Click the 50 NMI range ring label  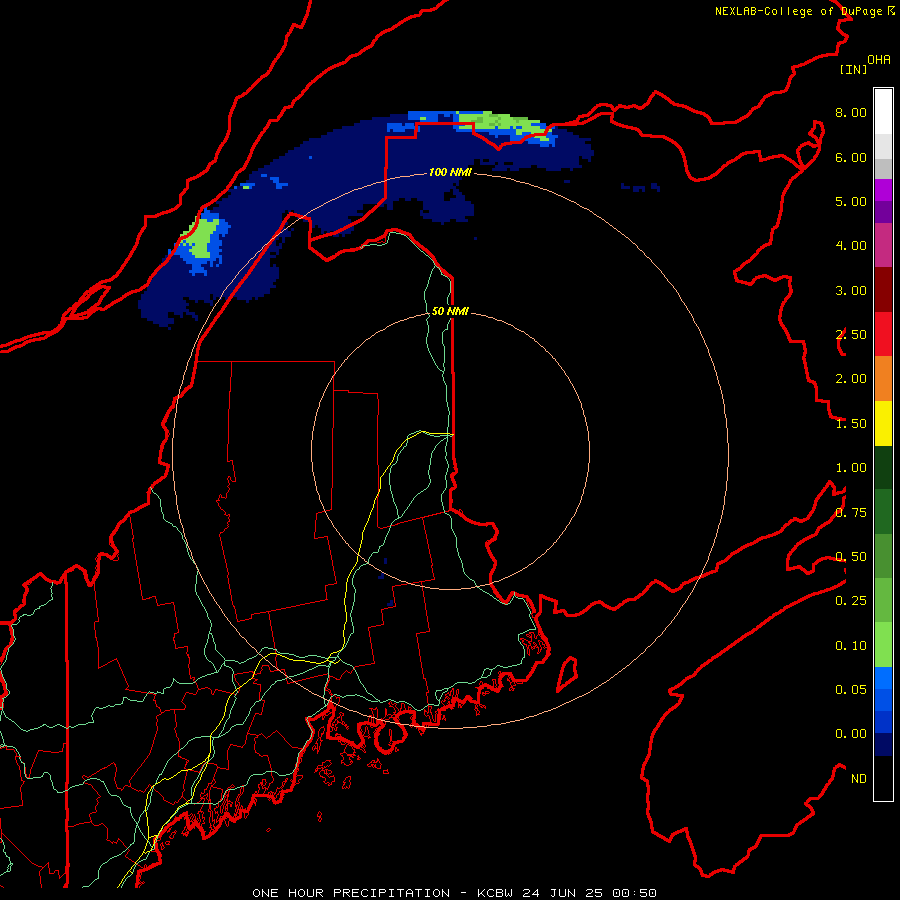(450, 311)
